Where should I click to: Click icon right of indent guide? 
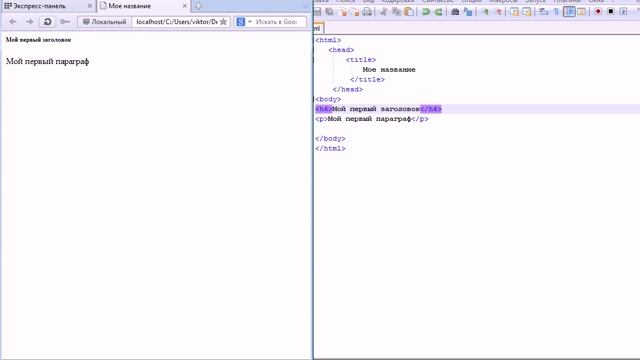[581, 12]
